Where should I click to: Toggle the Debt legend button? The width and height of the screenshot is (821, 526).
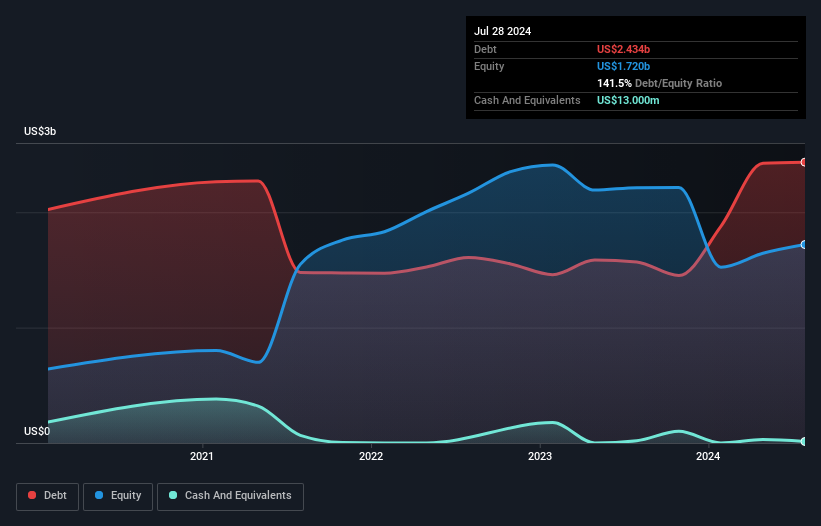(x=47, y=496)
